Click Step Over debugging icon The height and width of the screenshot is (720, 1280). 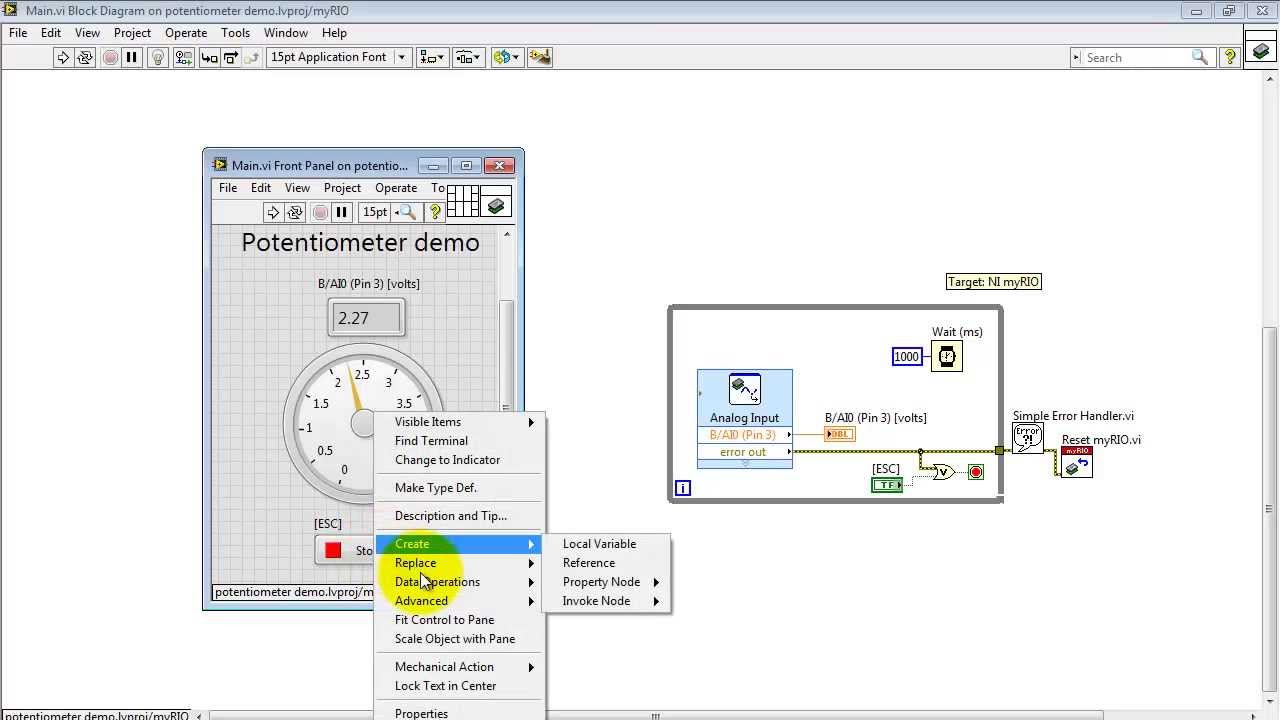230,57
